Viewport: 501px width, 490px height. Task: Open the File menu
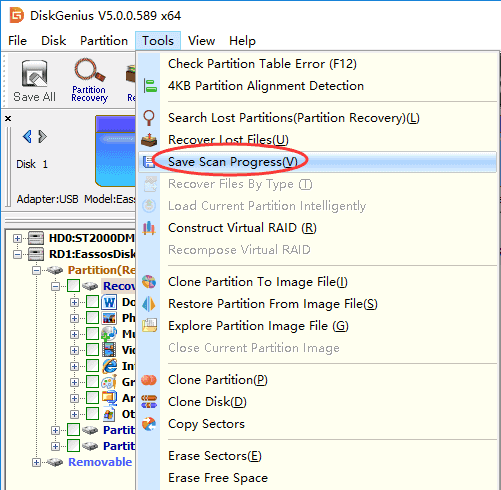[x=17, y=41]
